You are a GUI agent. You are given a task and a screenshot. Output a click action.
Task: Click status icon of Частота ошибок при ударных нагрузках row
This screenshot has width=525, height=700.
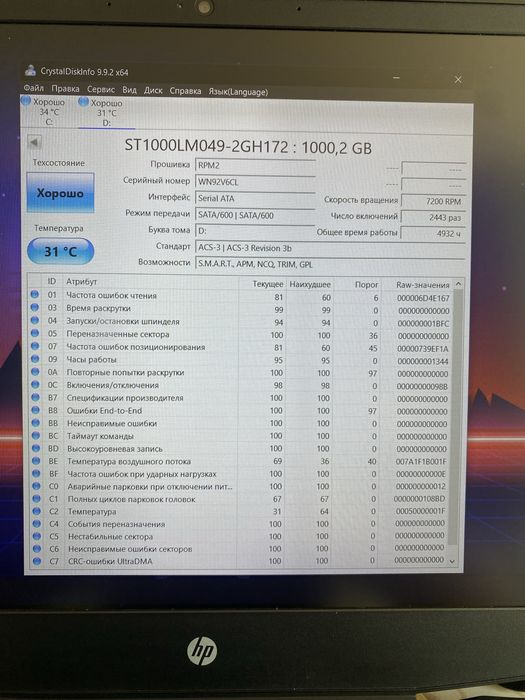coord(36,473)
